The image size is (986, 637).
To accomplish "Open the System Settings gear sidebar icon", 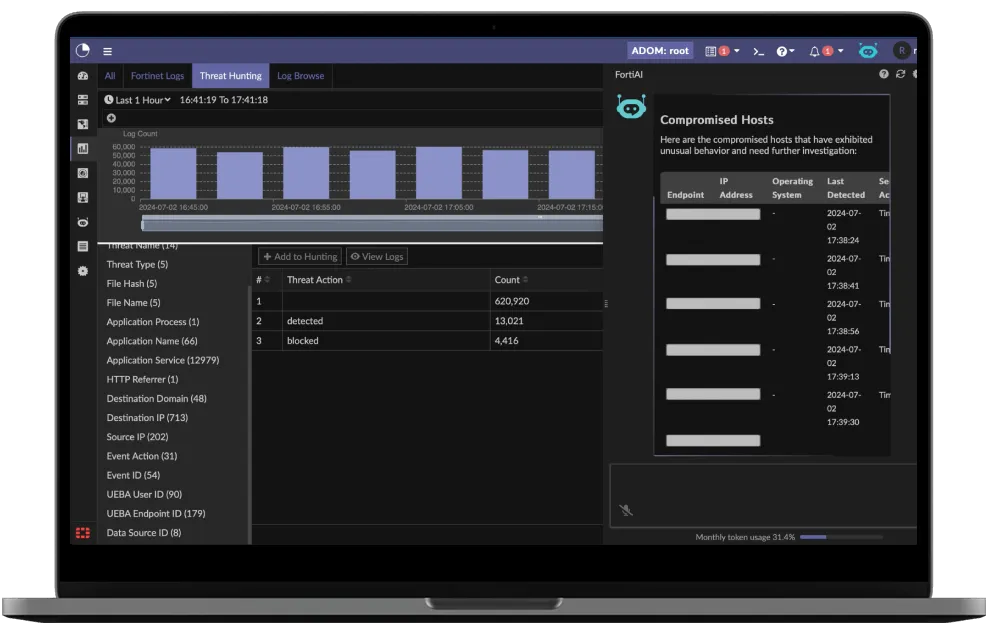I will (x=83, y=271).
